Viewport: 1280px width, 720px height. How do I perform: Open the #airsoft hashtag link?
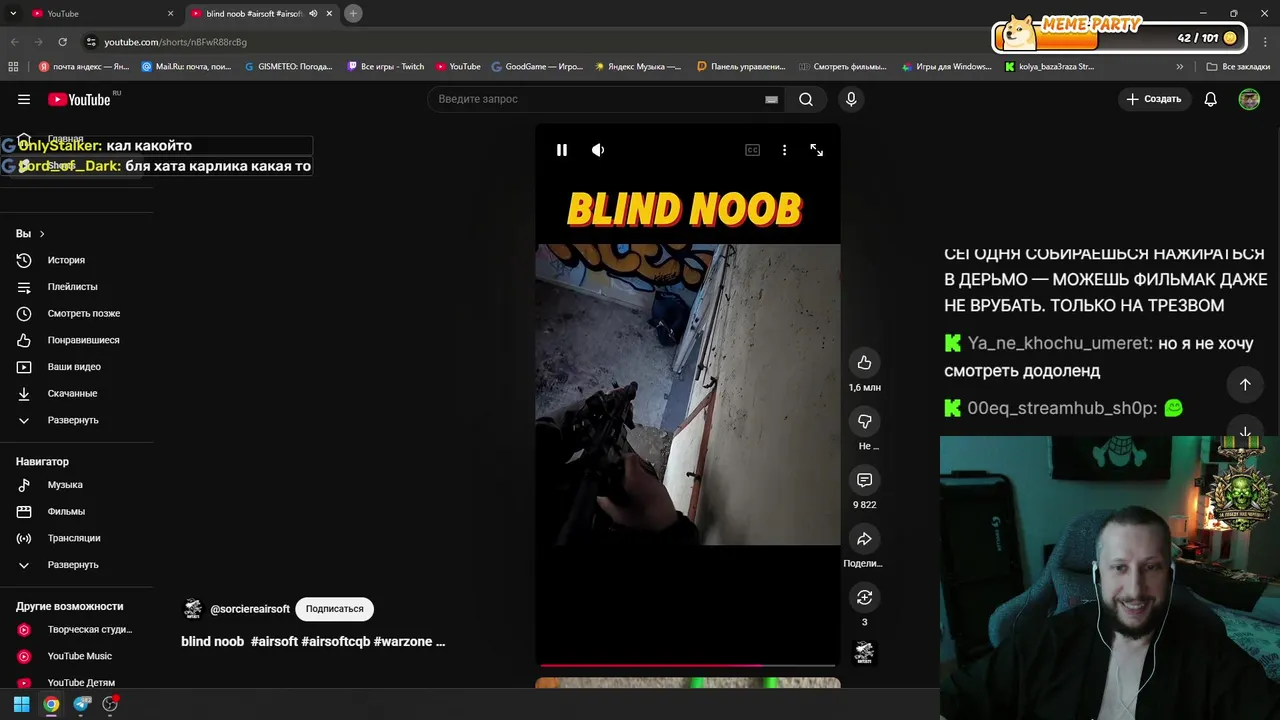pyautogui.click(x=274, y=642)
